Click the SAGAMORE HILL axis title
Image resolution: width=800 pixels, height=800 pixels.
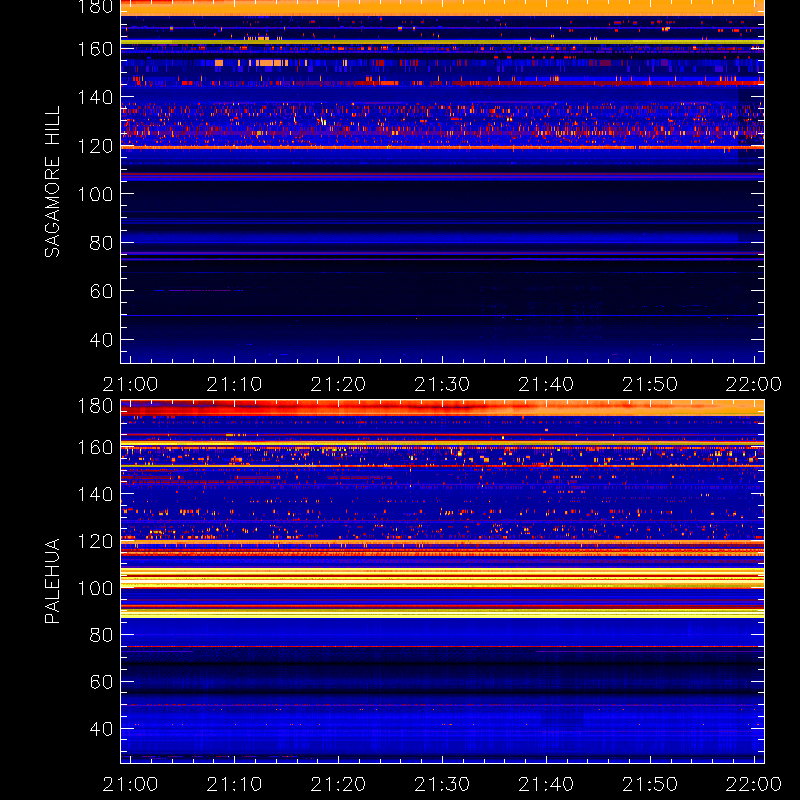pyautogui.click(x=53, y=182)
